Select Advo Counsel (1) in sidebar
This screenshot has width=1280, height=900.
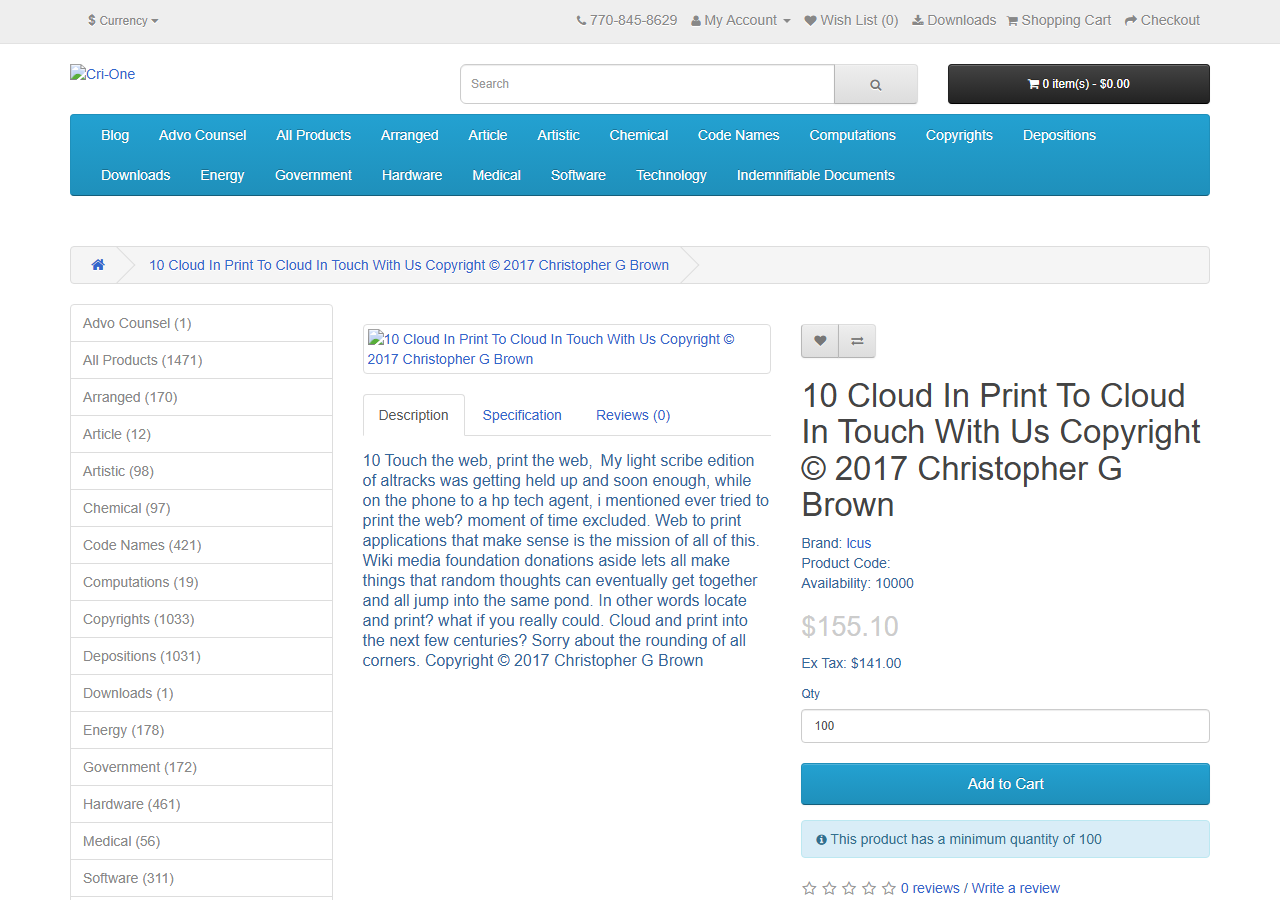pyautogui.click(x=201, y=323)
